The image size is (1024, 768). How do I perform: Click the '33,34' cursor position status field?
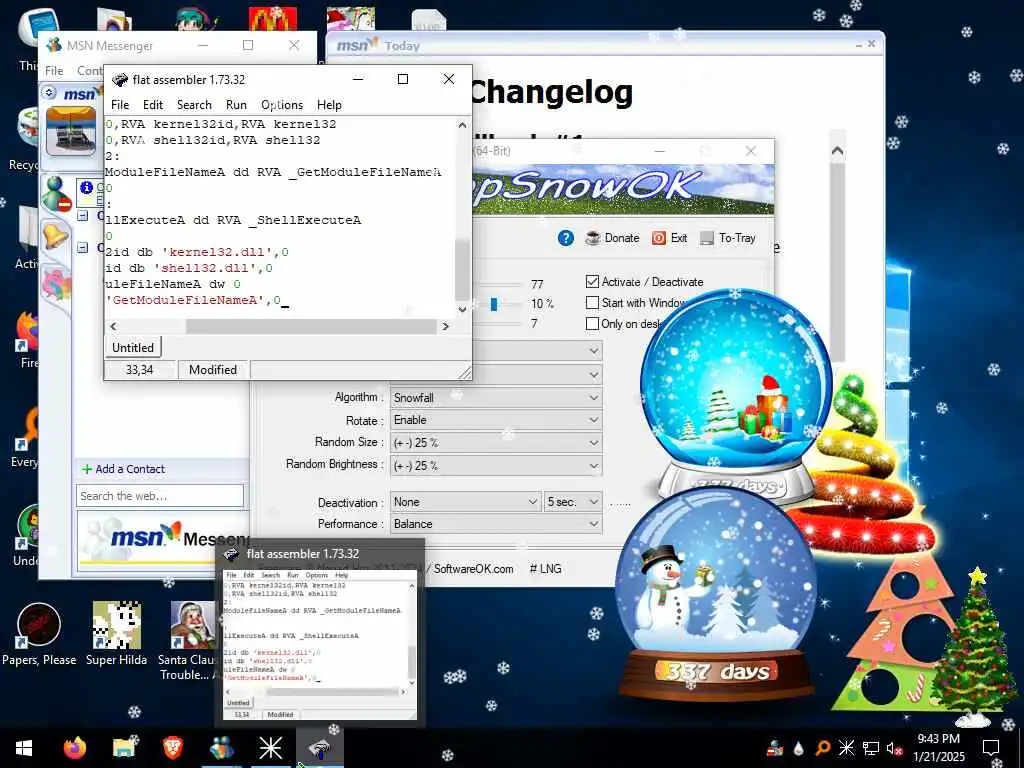pos(140,370)
